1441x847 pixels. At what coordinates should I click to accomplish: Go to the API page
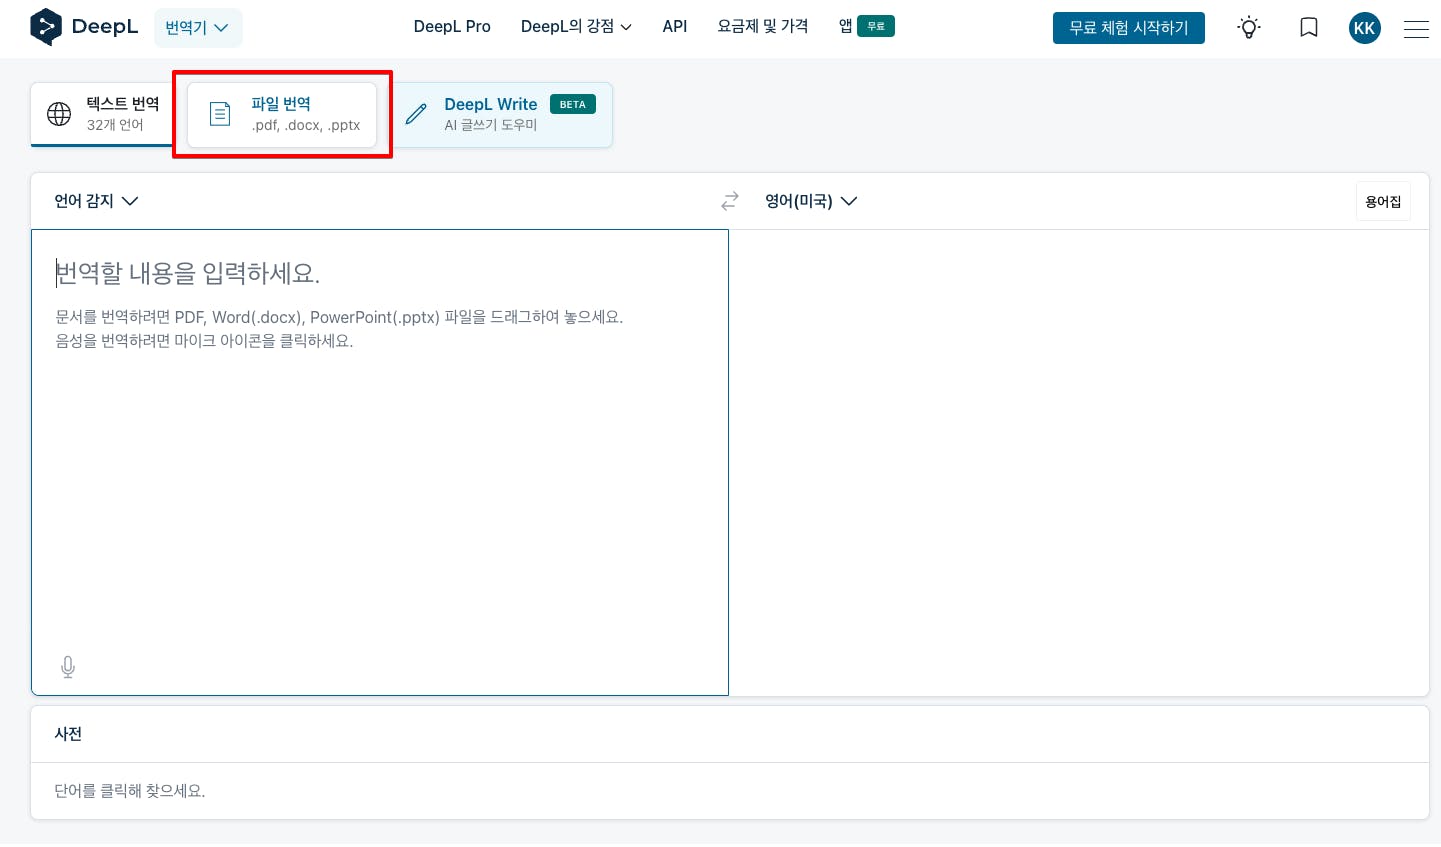[x=675, y=27]
